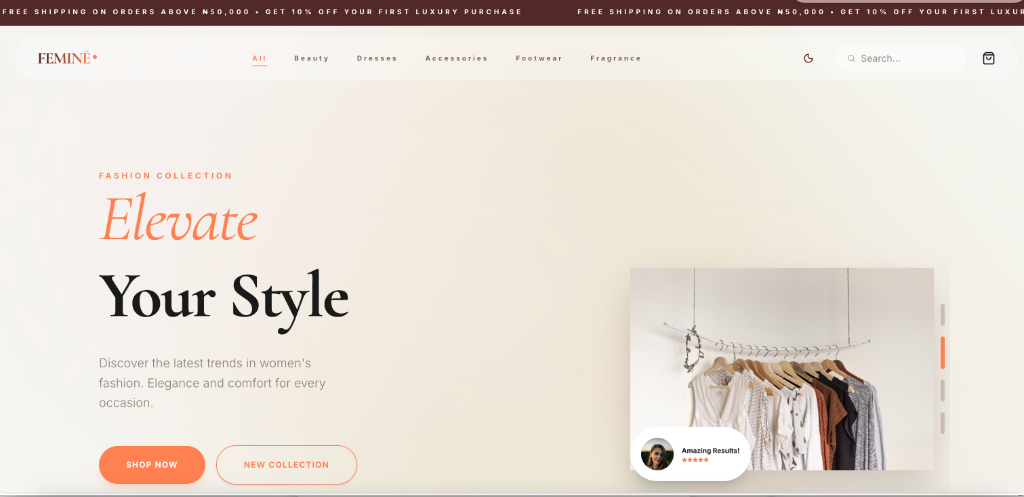The height and width of the screenshot is (497, 1024).
Task: Click the five-star rating
Action: point(695,460)
